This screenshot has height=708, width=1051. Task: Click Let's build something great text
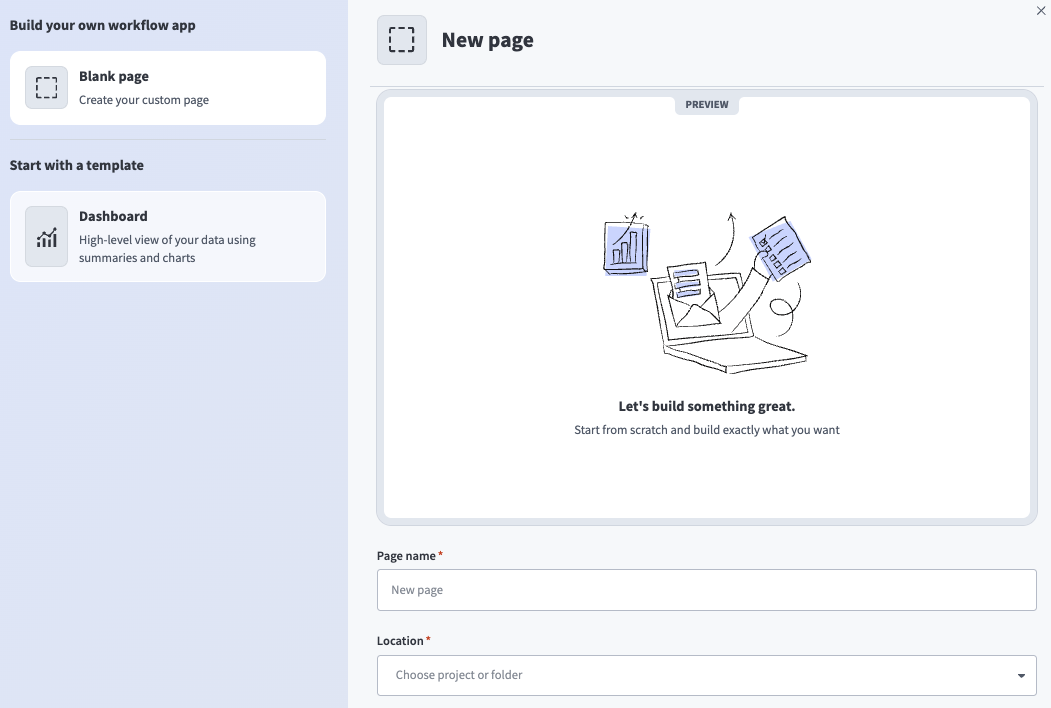coord(706,406)
